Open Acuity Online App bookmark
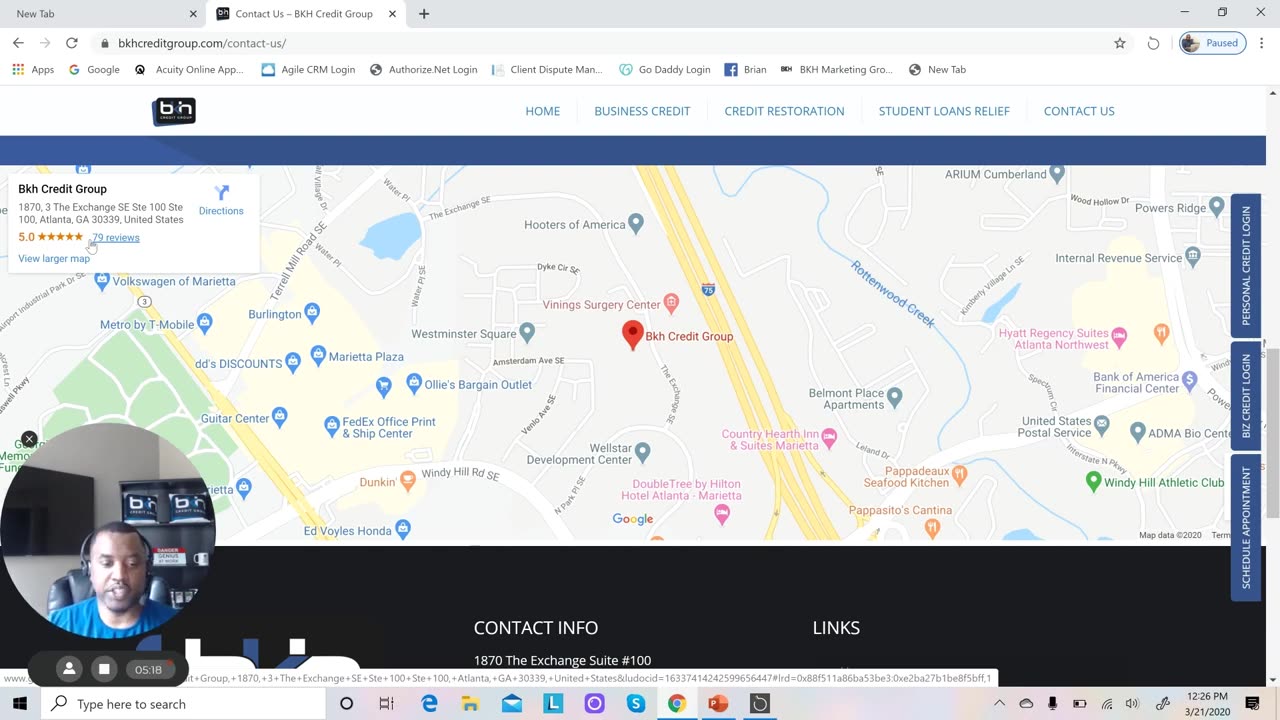The width and height of the screenshot is (1280, 720). [x=190, y=70]
